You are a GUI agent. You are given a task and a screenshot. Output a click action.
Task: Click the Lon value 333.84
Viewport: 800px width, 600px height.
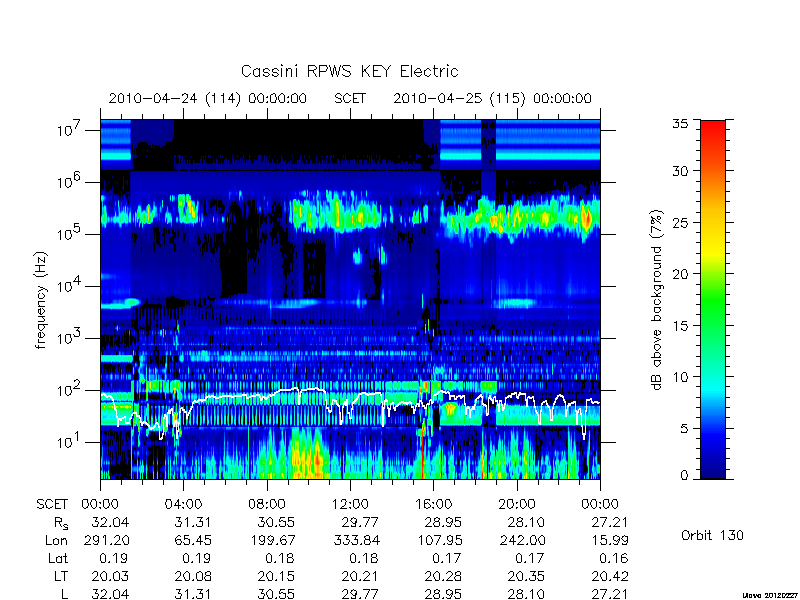pyautogui.click(x=357, y=540)
